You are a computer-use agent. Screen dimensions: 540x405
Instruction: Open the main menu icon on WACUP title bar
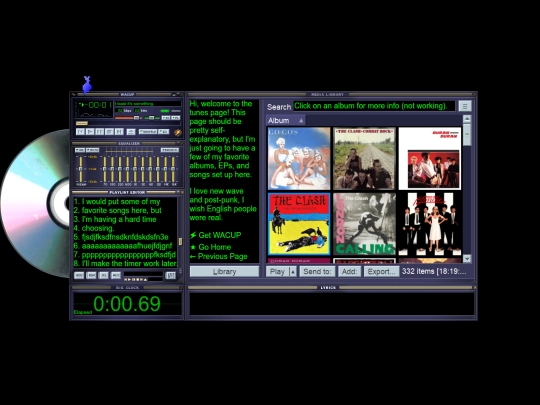tap(73, 94)
